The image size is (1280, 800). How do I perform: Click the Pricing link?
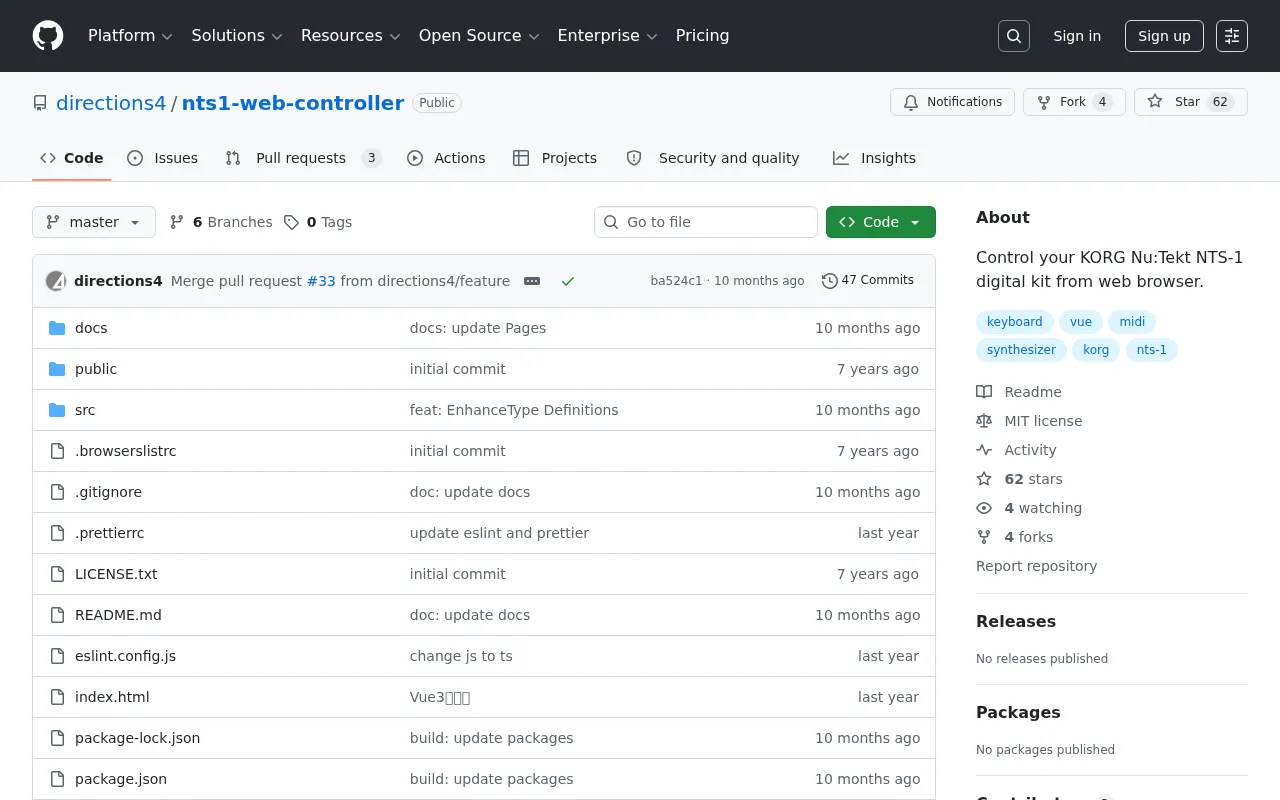tap(702, 36)
